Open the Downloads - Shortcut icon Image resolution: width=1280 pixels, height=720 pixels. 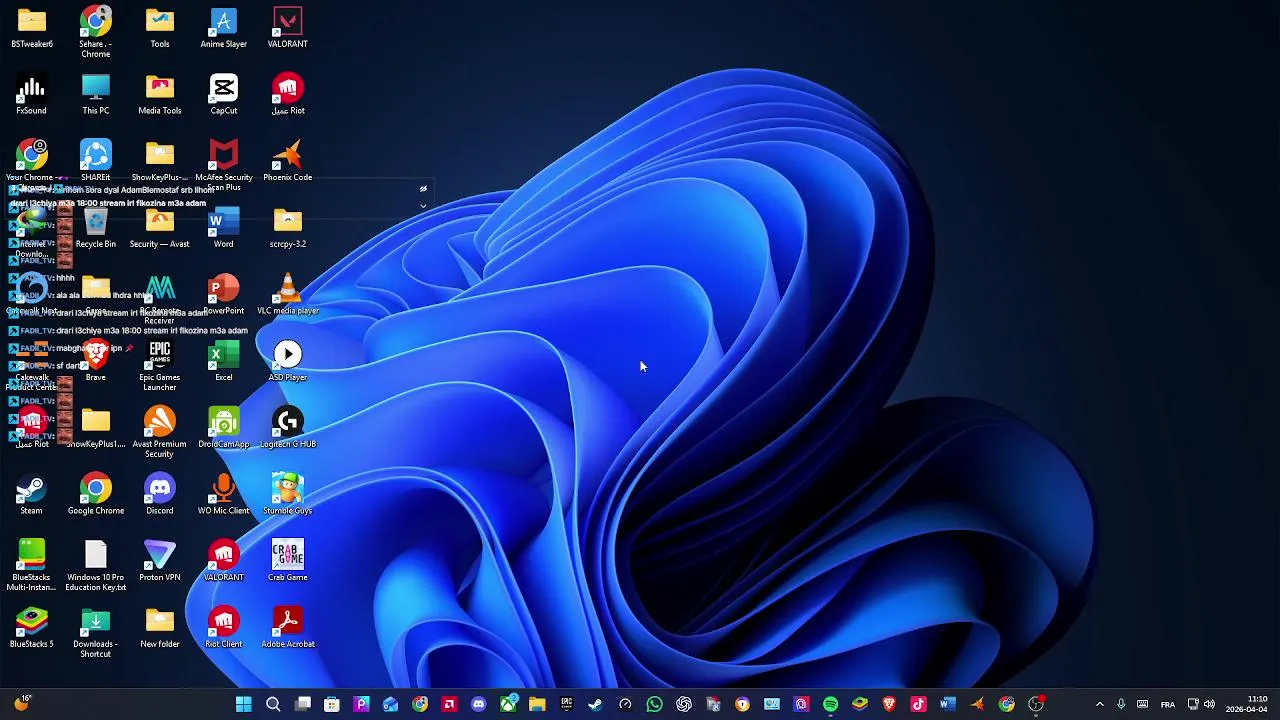point(96,633)
